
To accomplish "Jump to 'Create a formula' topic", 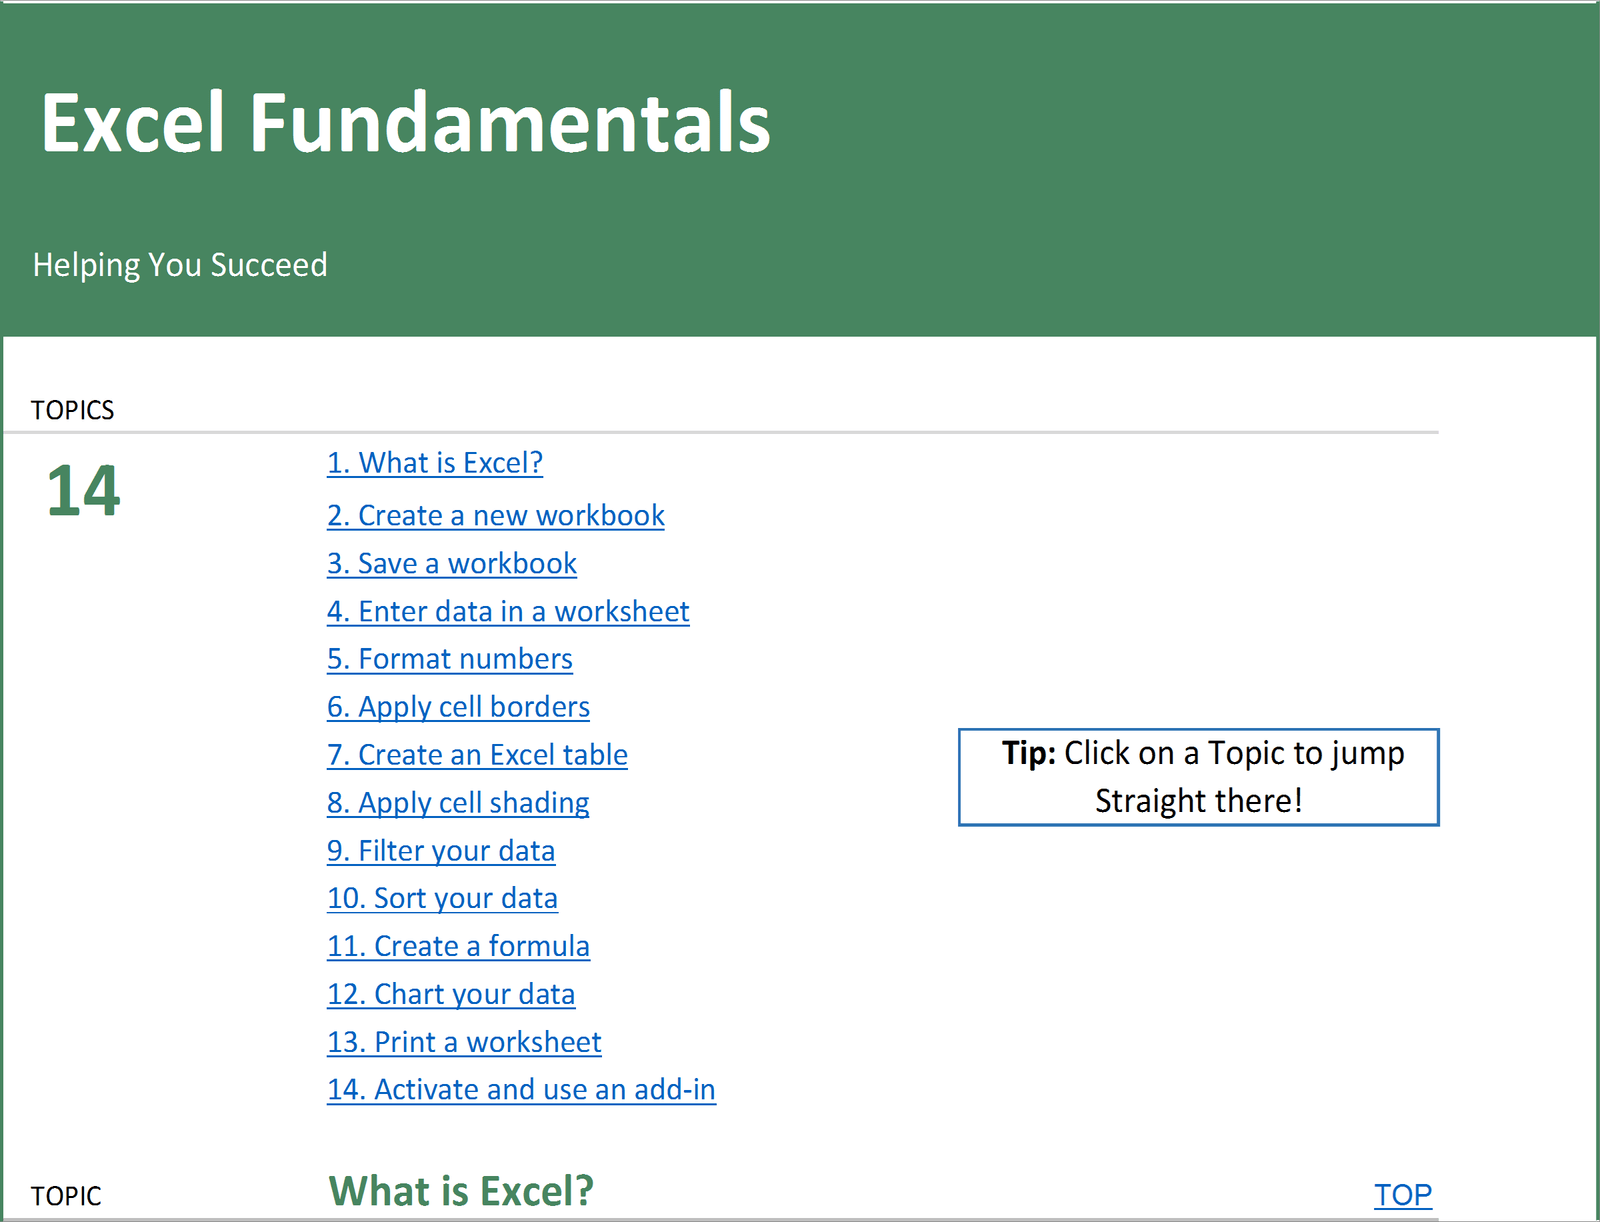I will [x=457, y=946].
